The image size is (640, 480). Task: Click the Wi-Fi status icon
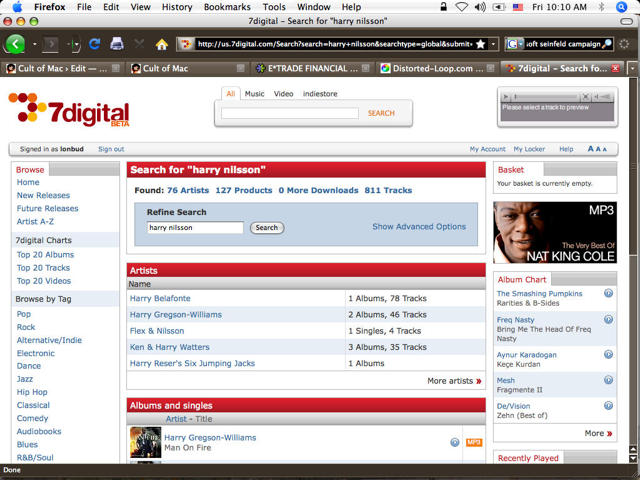click(461, 7)
